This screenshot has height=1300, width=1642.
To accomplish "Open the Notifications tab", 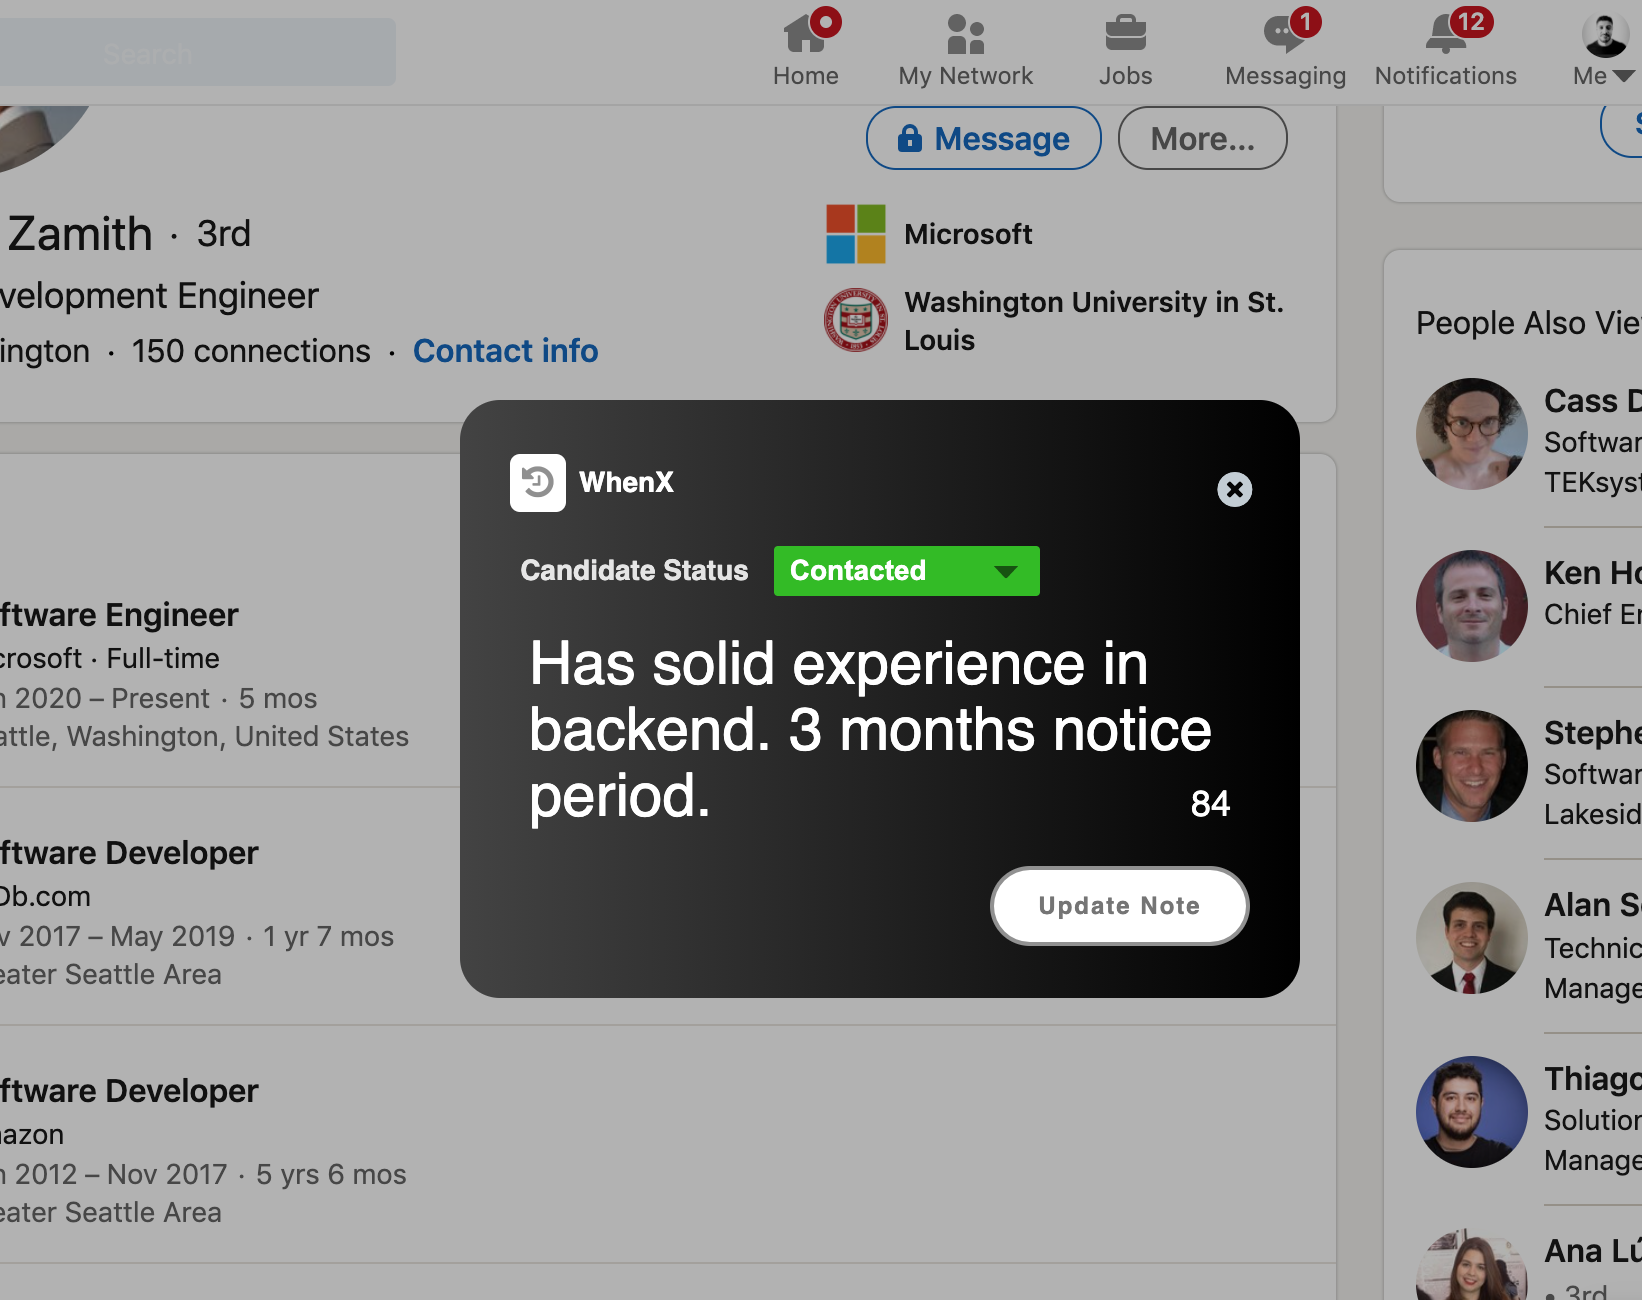I will [1446, 50].
